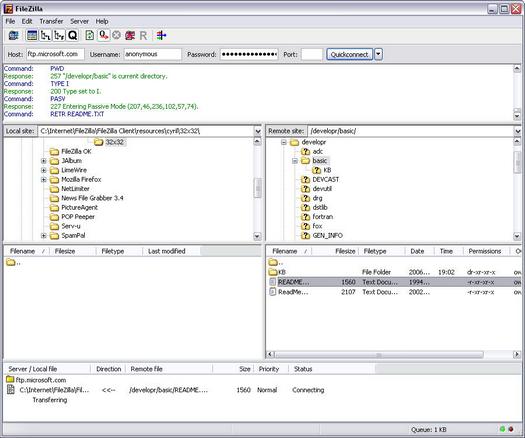Image resolution: width=525 pixels, height=438 pixels.
Task: Open the Help menu
Action: click(x=102, y=21)
